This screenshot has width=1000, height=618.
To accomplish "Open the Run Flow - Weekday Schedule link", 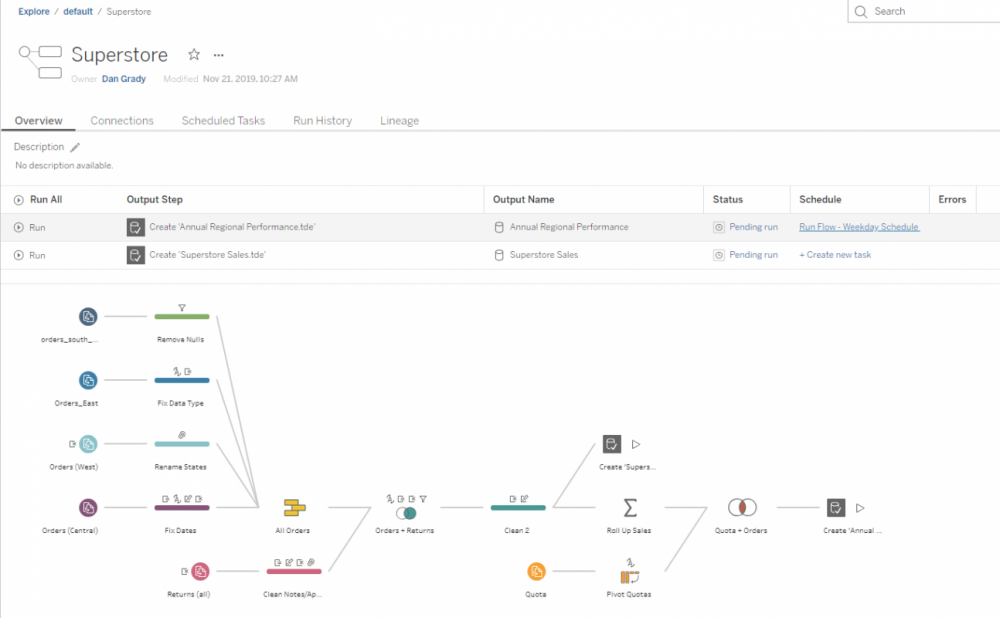I will pyautogui.click(x=859, y=227).
